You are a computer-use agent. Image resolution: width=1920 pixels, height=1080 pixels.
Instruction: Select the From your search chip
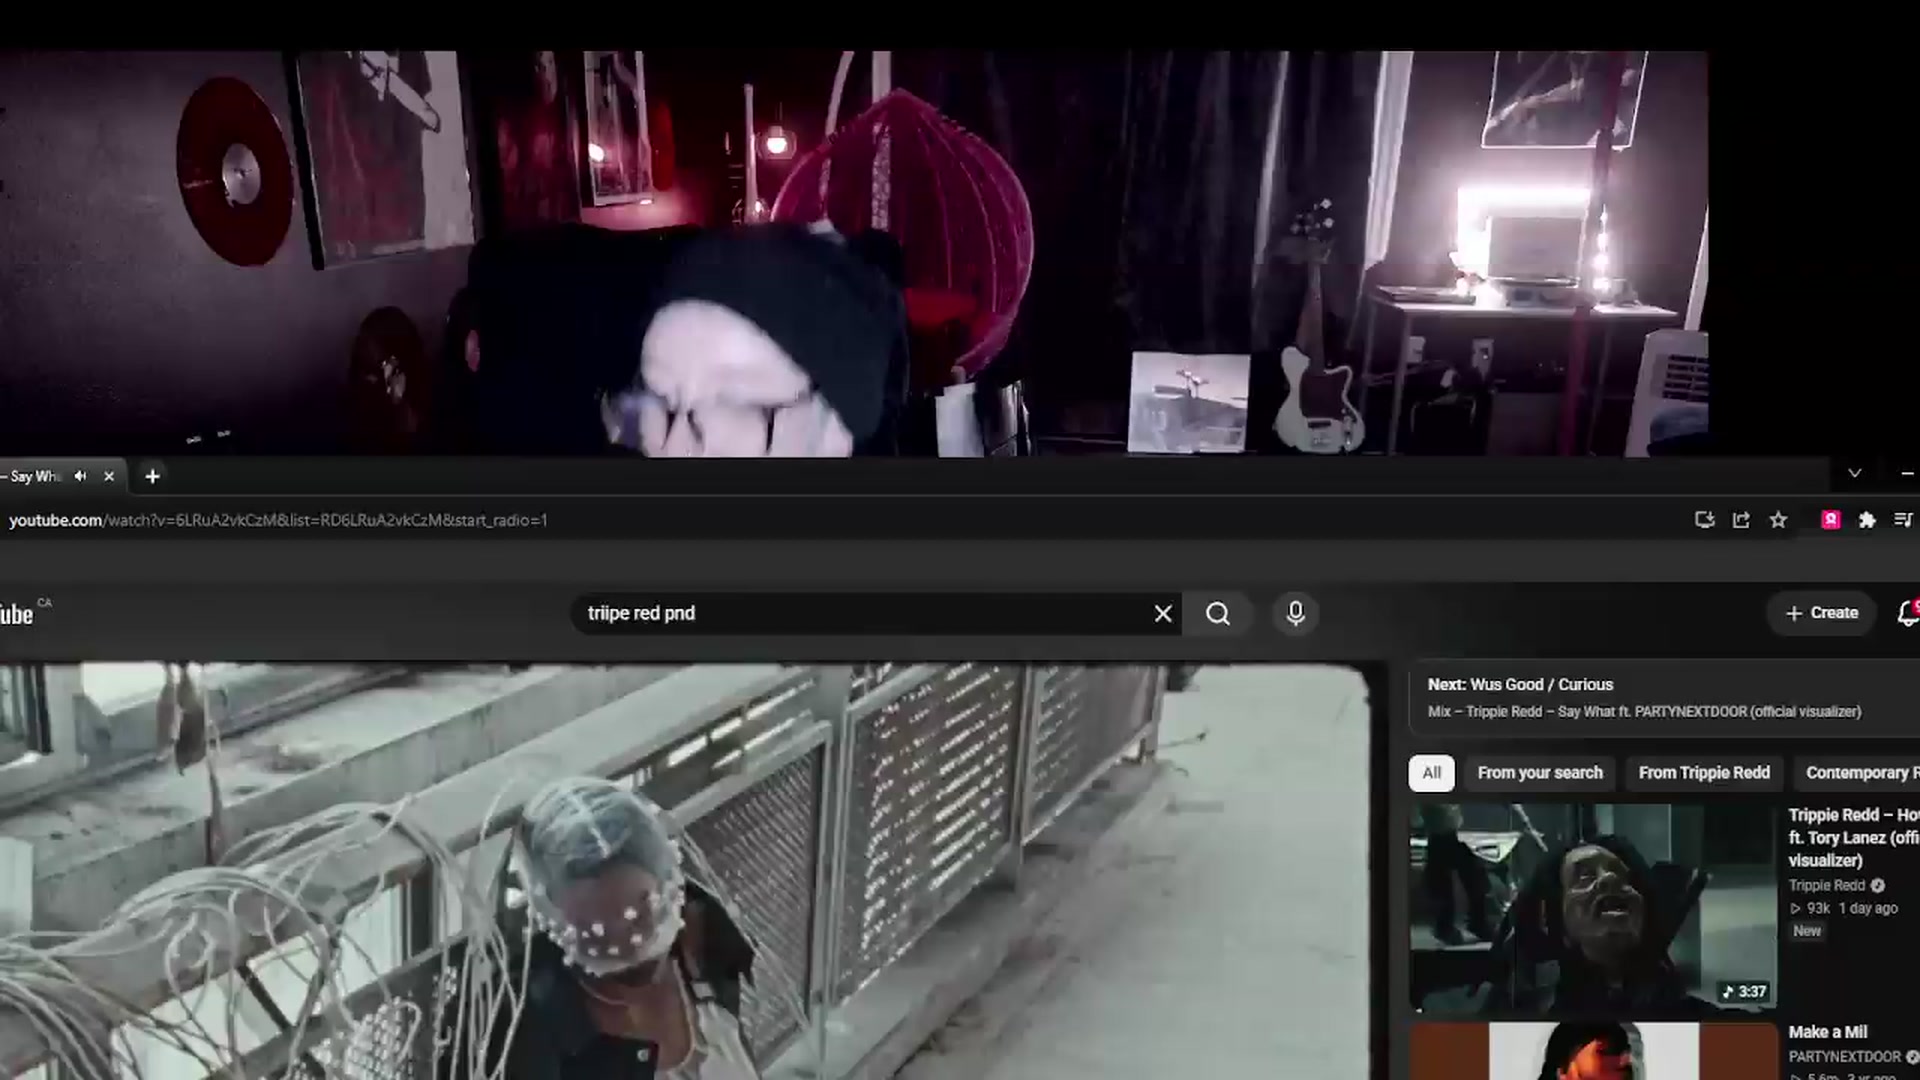tap(1540, 773)
